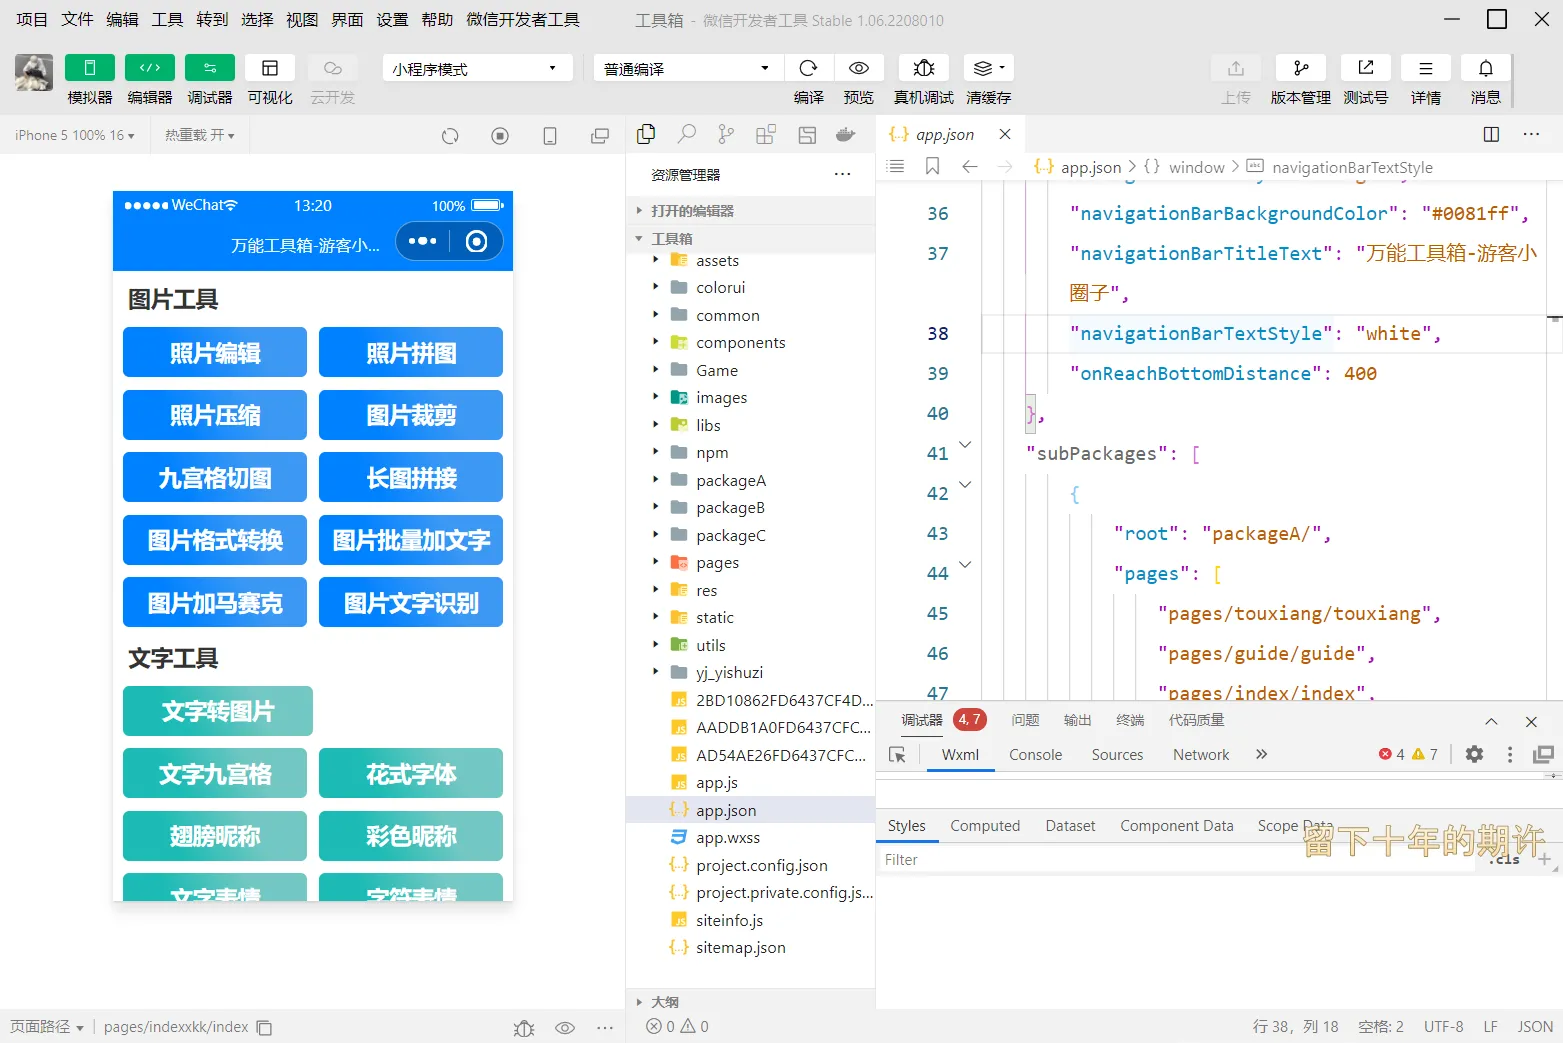
Task: Expand the pages folder
Action: click(717, 563)
